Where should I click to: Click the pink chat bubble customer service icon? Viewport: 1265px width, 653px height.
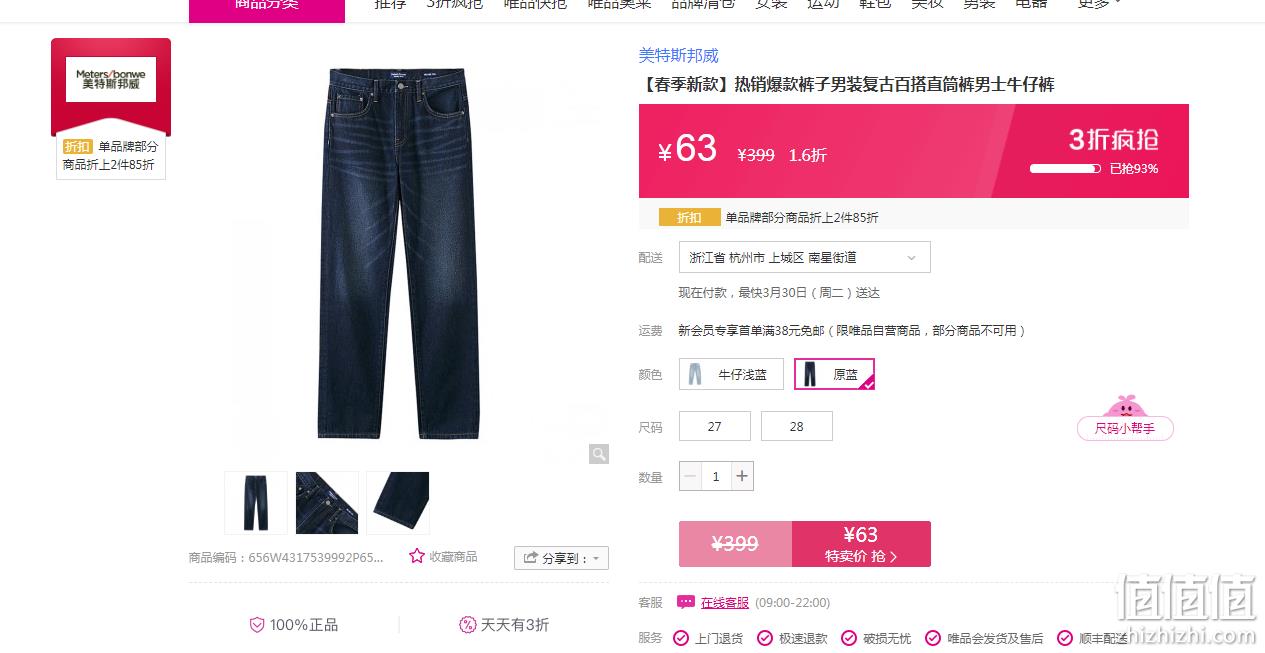(x=686, y=602)
